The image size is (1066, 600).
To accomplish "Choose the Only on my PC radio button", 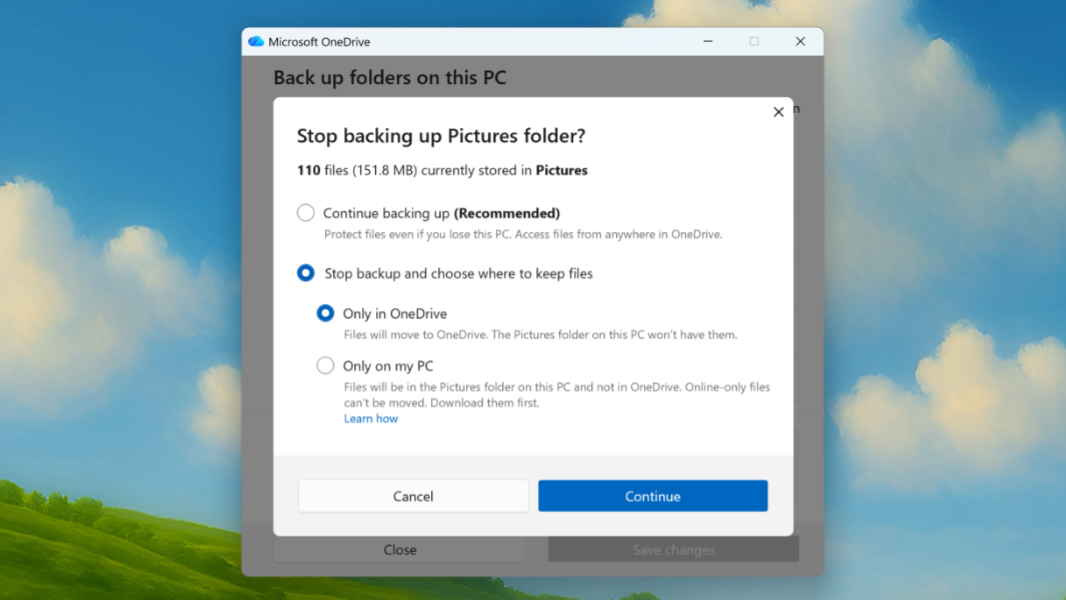I will tap(325, 366).
